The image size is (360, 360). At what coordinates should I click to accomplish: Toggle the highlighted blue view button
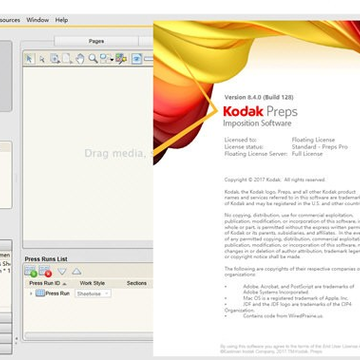tap(136, 59)
